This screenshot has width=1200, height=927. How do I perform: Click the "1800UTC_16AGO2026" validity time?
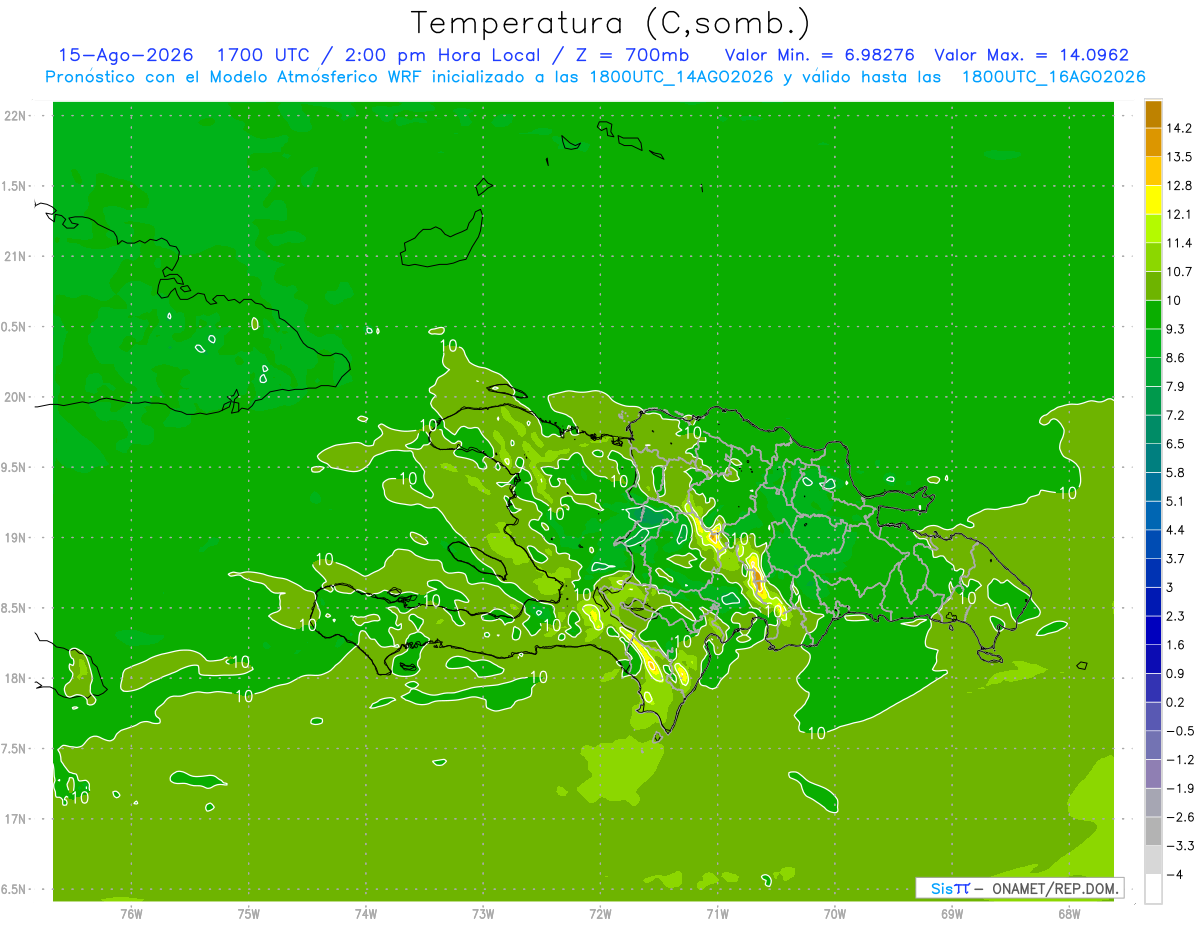tap(1053, 77)
